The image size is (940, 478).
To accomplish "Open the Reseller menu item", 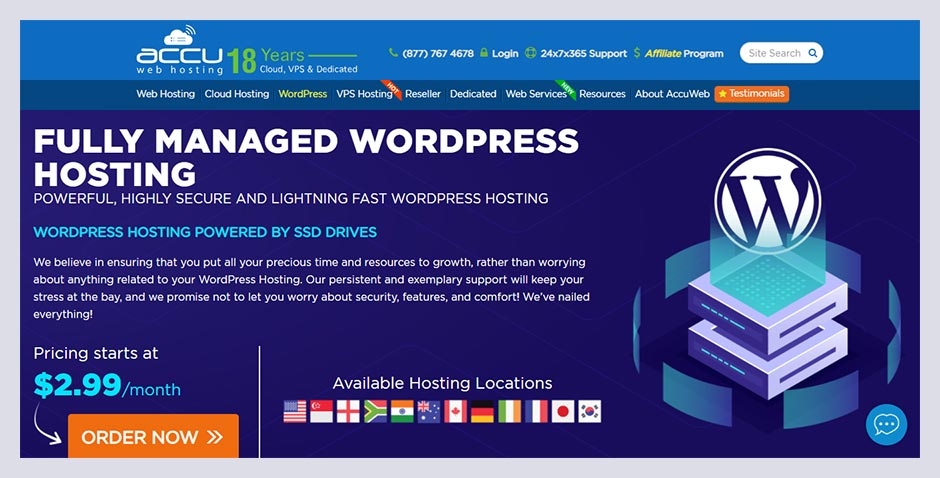I will (423, 94).
